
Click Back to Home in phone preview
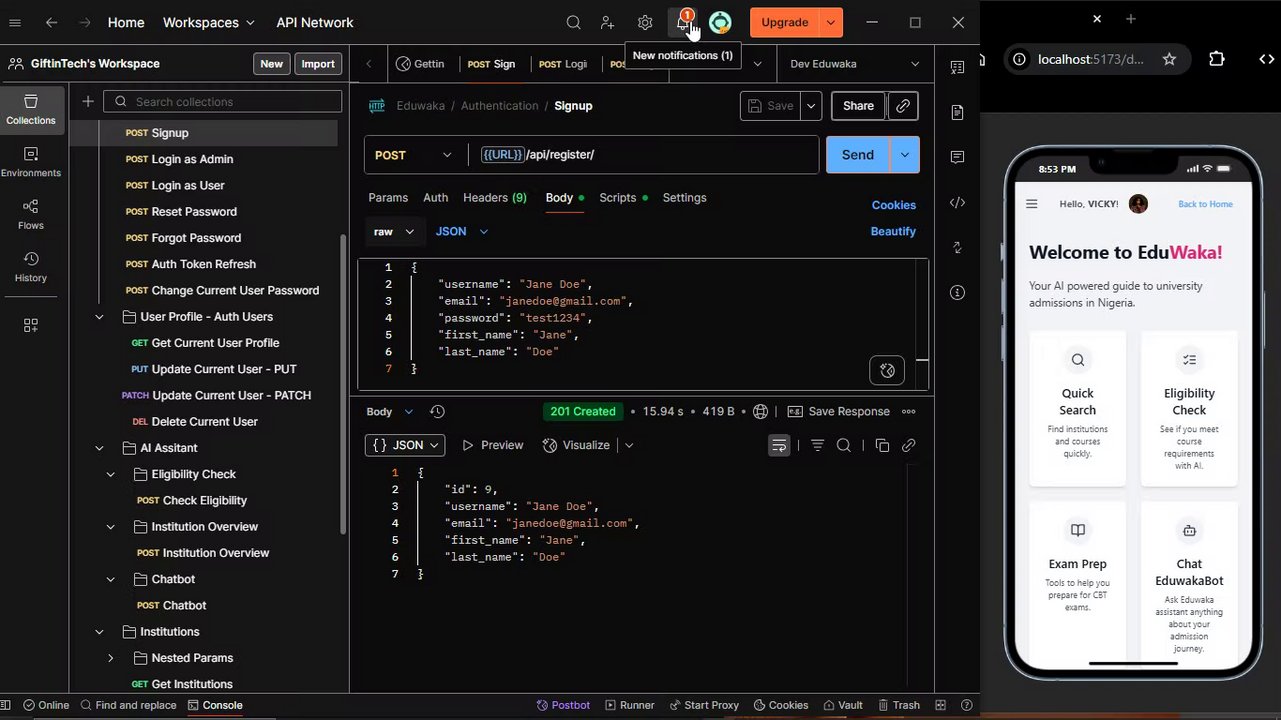click(x=1205, y=204)
